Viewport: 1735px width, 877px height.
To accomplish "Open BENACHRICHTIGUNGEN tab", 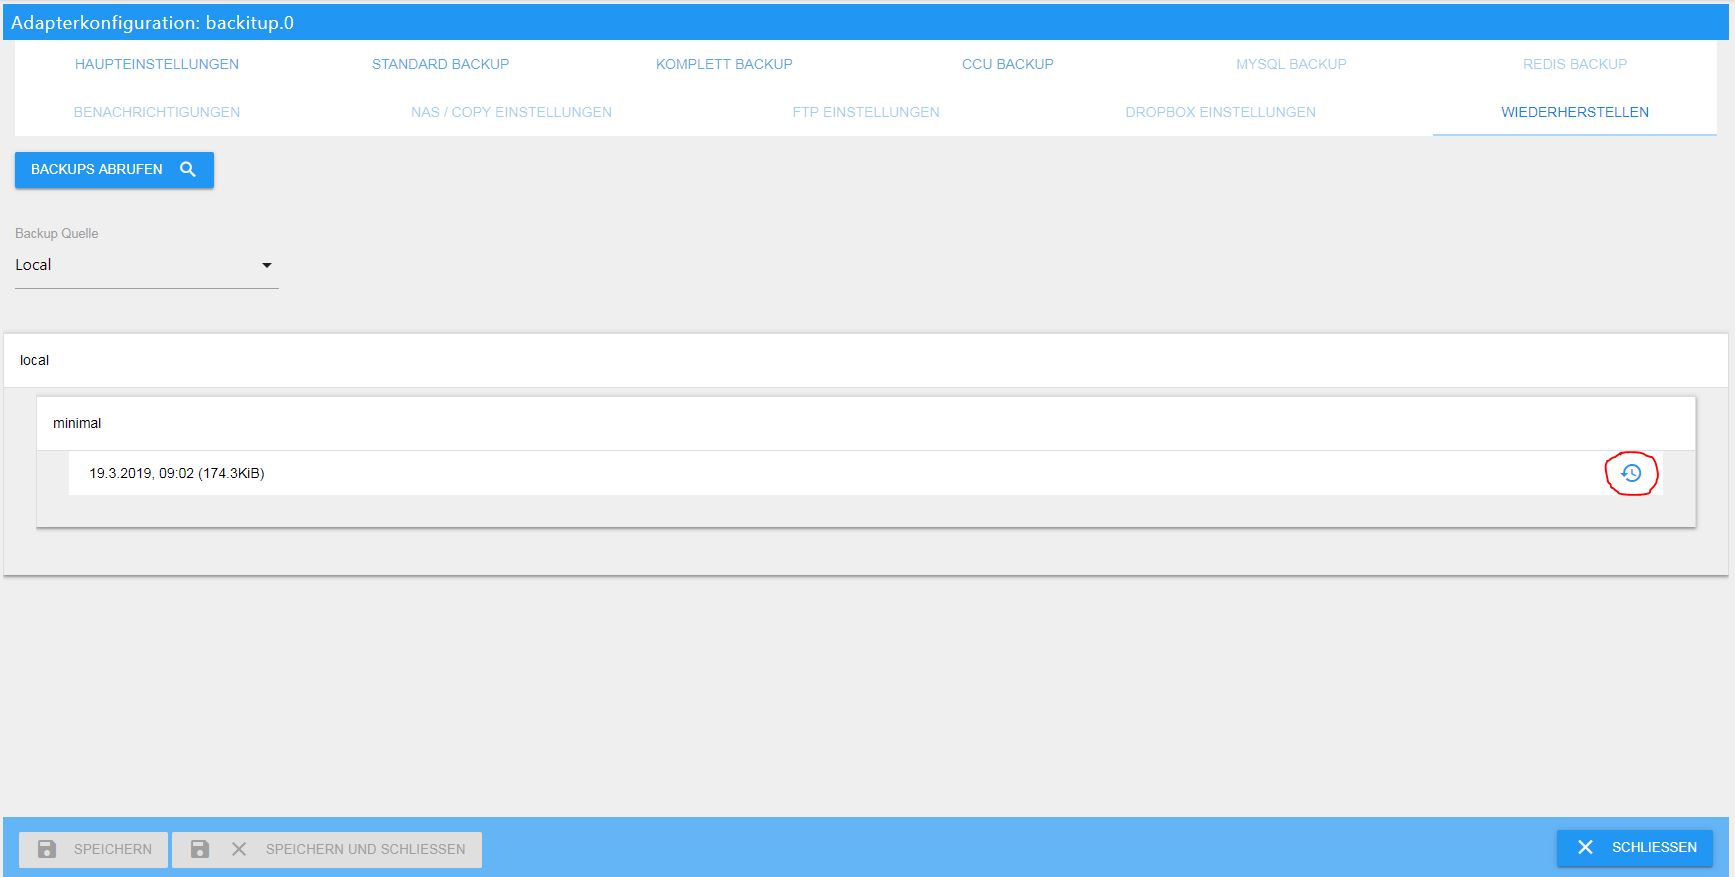I will coord(157,112).
